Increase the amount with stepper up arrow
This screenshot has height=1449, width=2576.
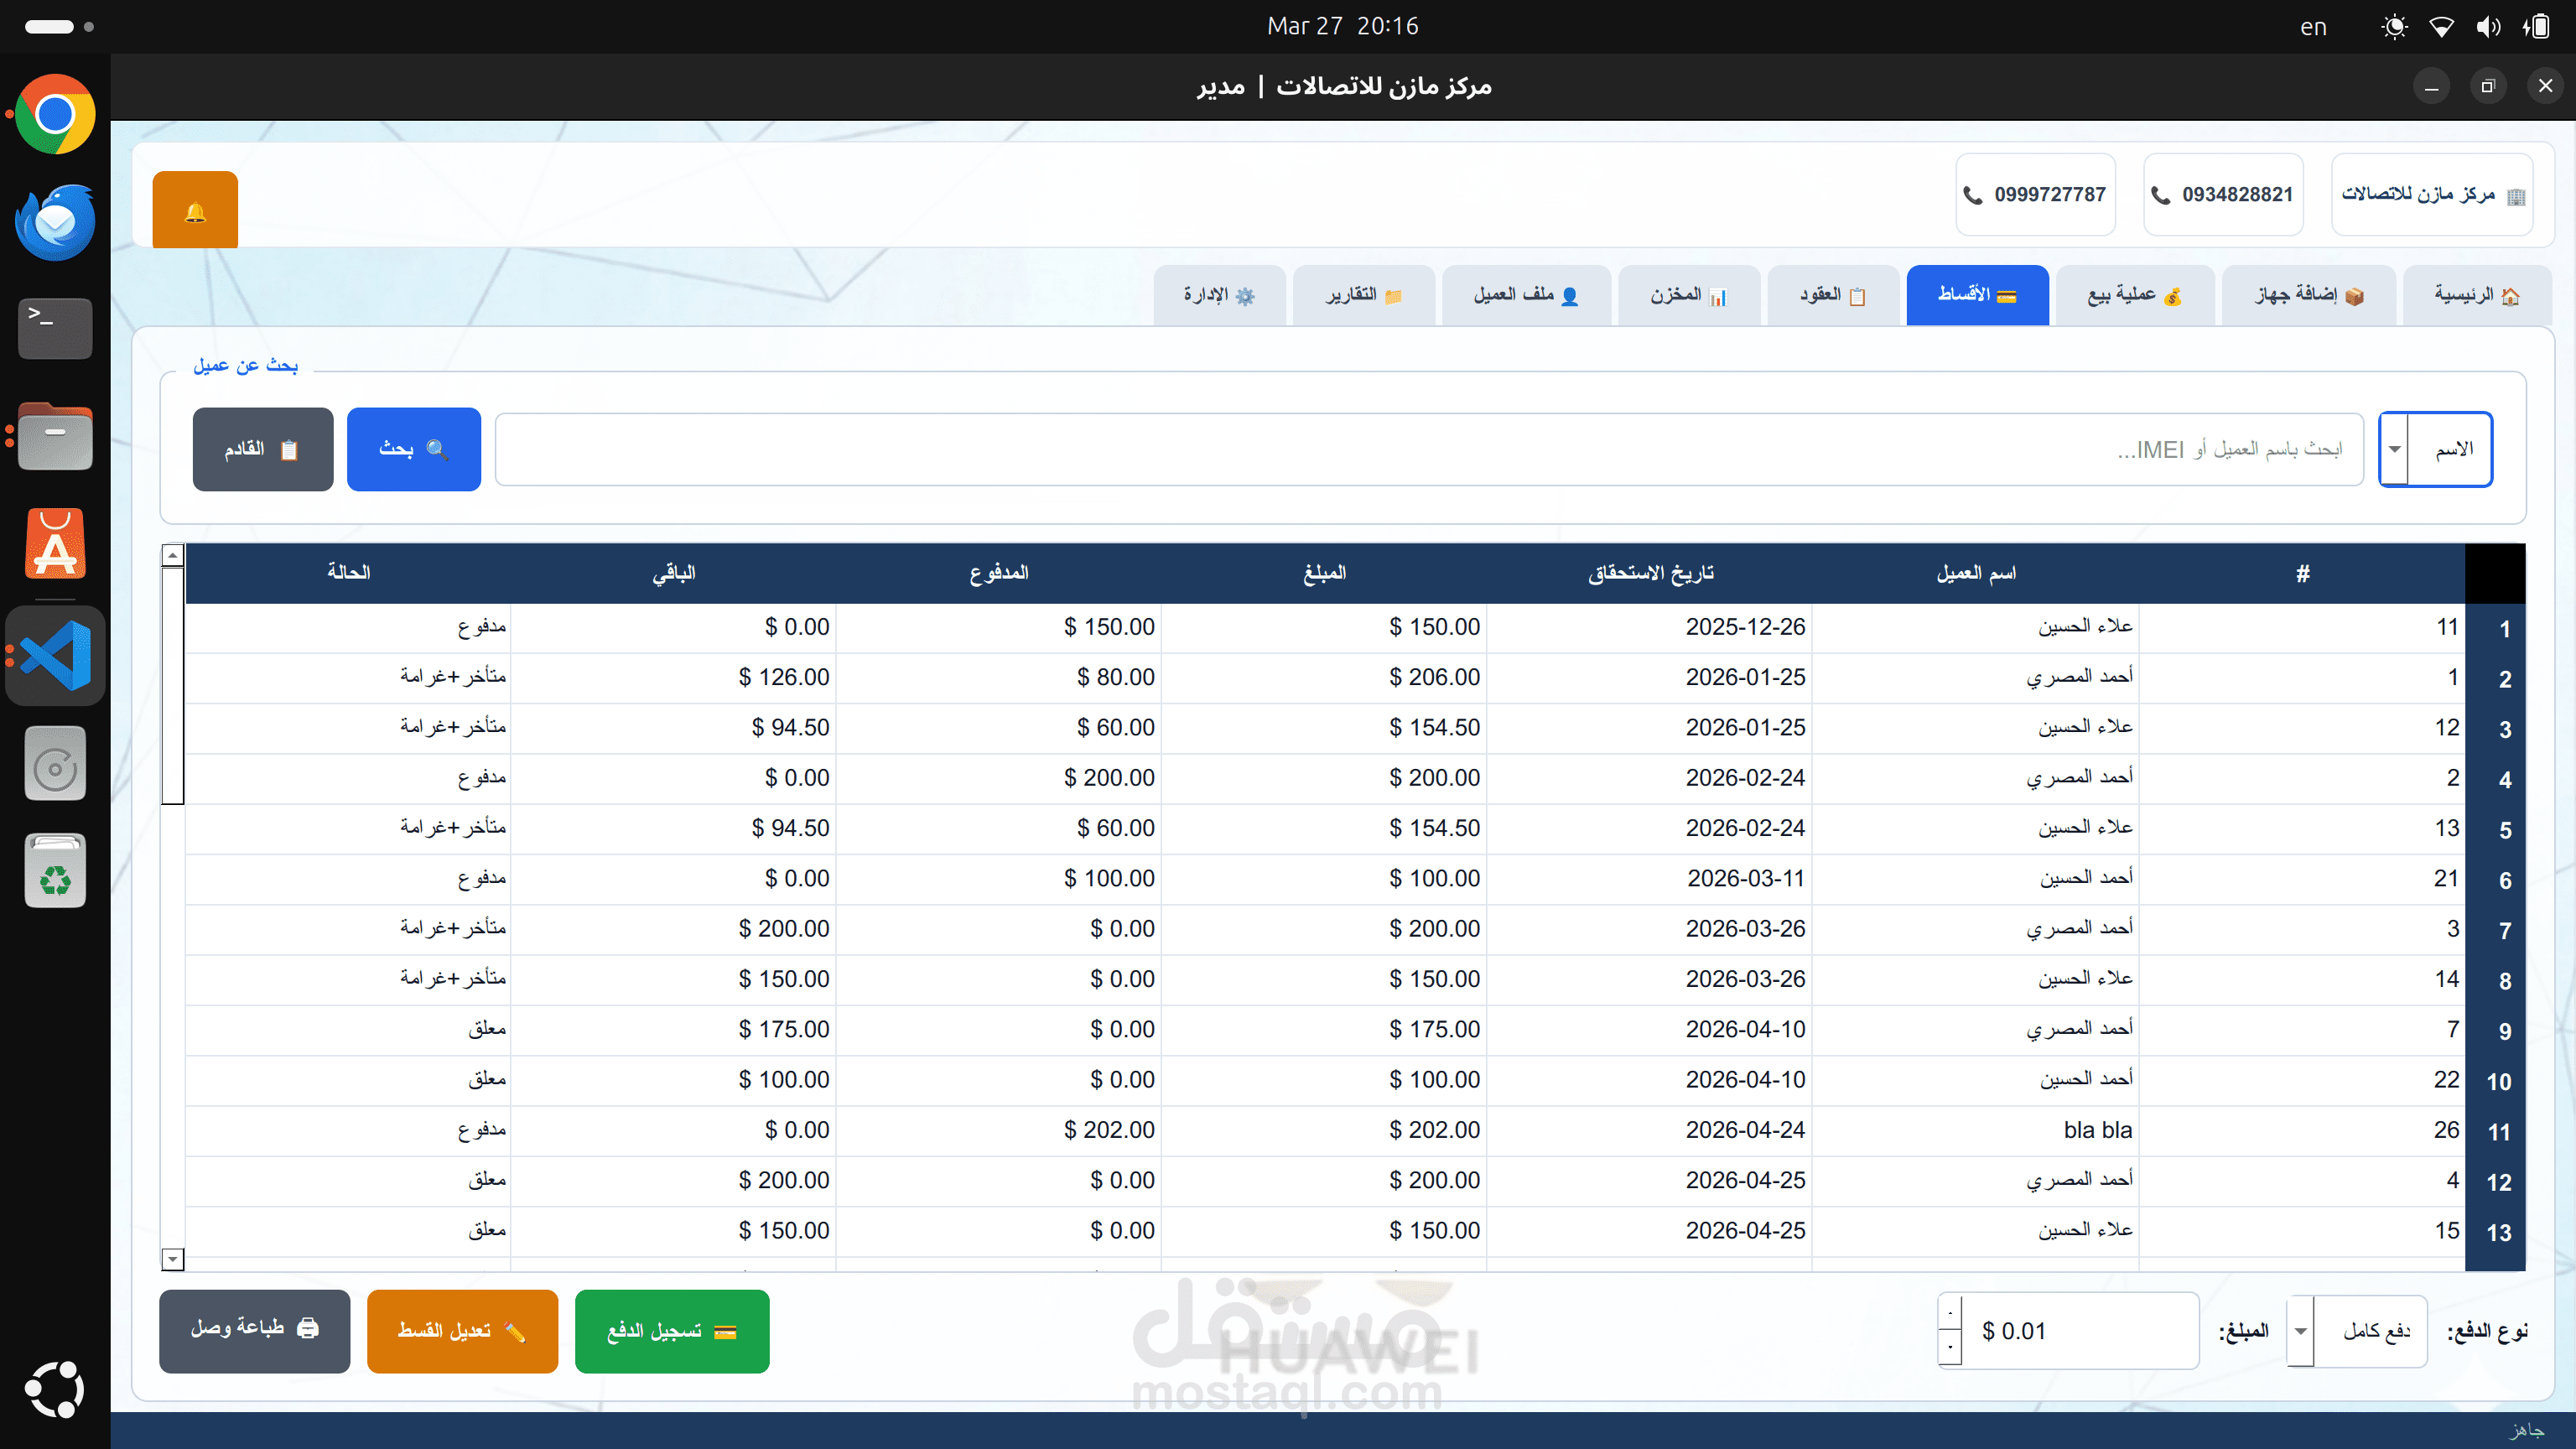(x=1950, y=1313)
